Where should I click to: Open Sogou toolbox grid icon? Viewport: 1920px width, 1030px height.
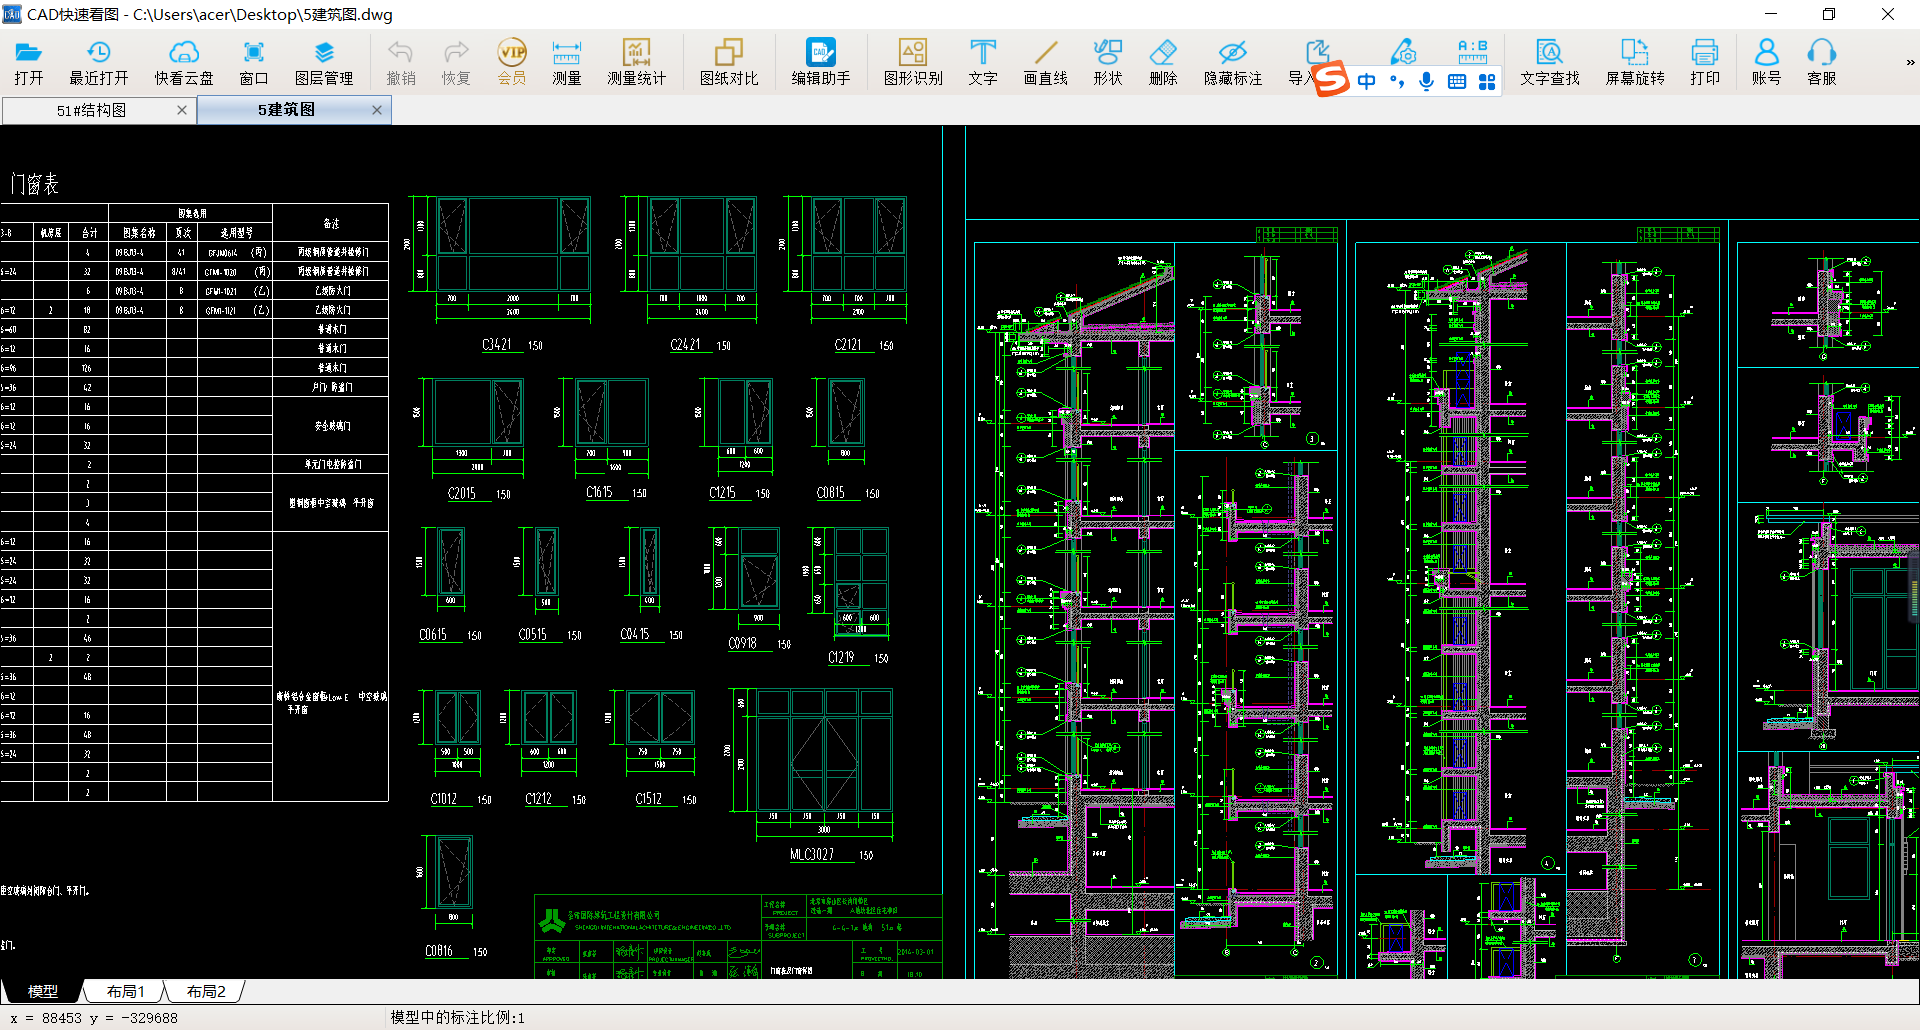click(x=1487, y=81)
